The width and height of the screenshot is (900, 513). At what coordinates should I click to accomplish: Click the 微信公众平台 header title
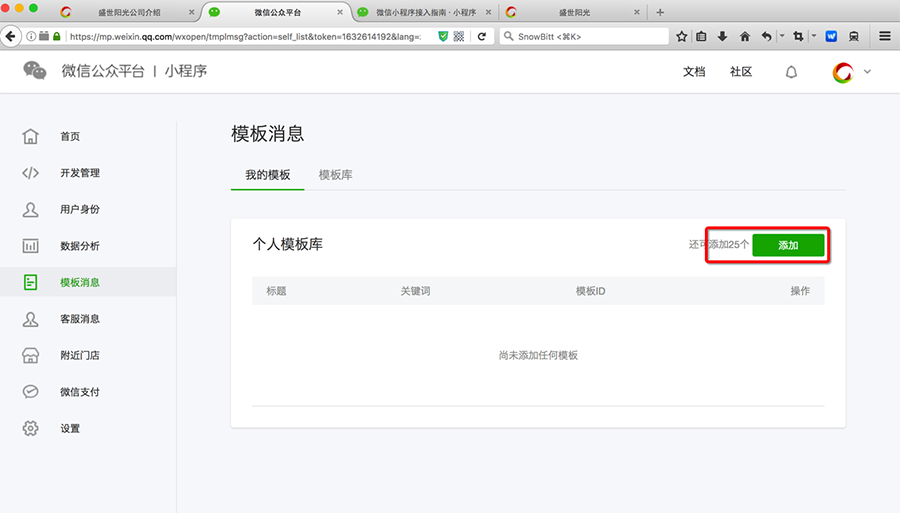[103, 71]
